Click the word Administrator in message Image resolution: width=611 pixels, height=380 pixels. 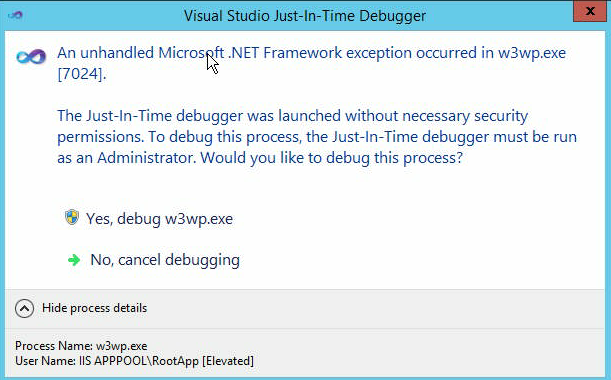(146, 158)
